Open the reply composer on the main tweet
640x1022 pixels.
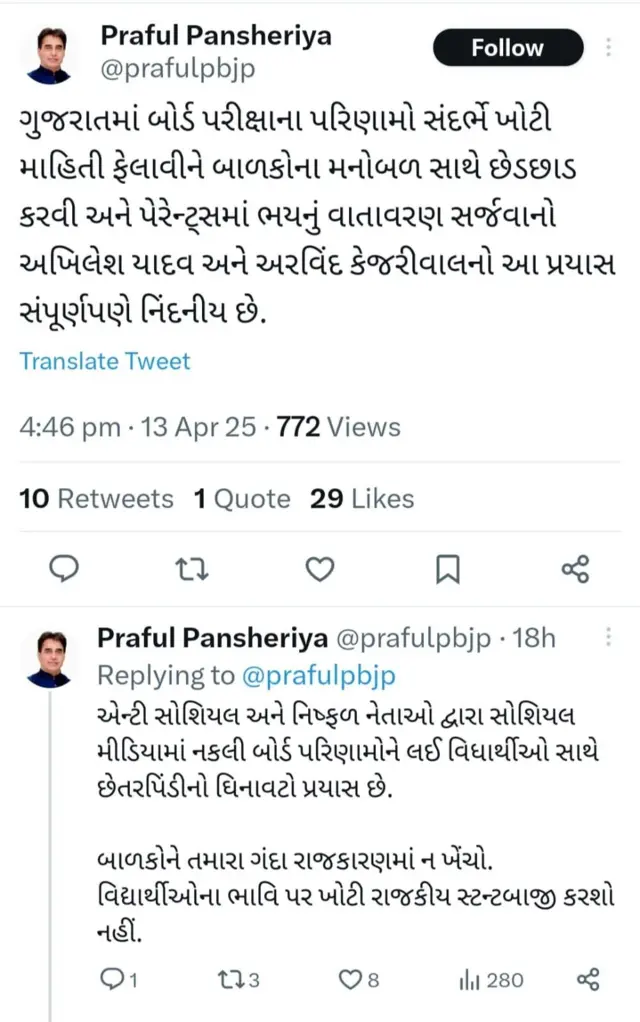coord(64,569)
